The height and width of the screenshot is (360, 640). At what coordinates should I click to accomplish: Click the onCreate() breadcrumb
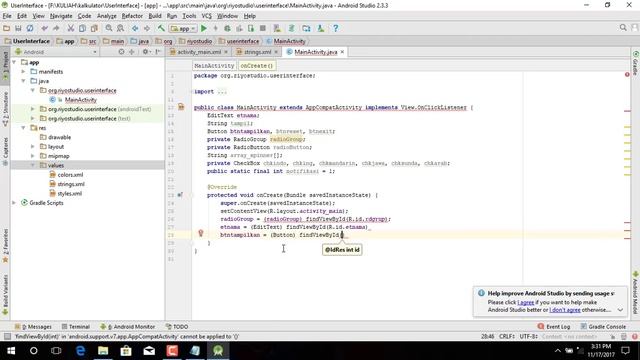tap(257, 65)
